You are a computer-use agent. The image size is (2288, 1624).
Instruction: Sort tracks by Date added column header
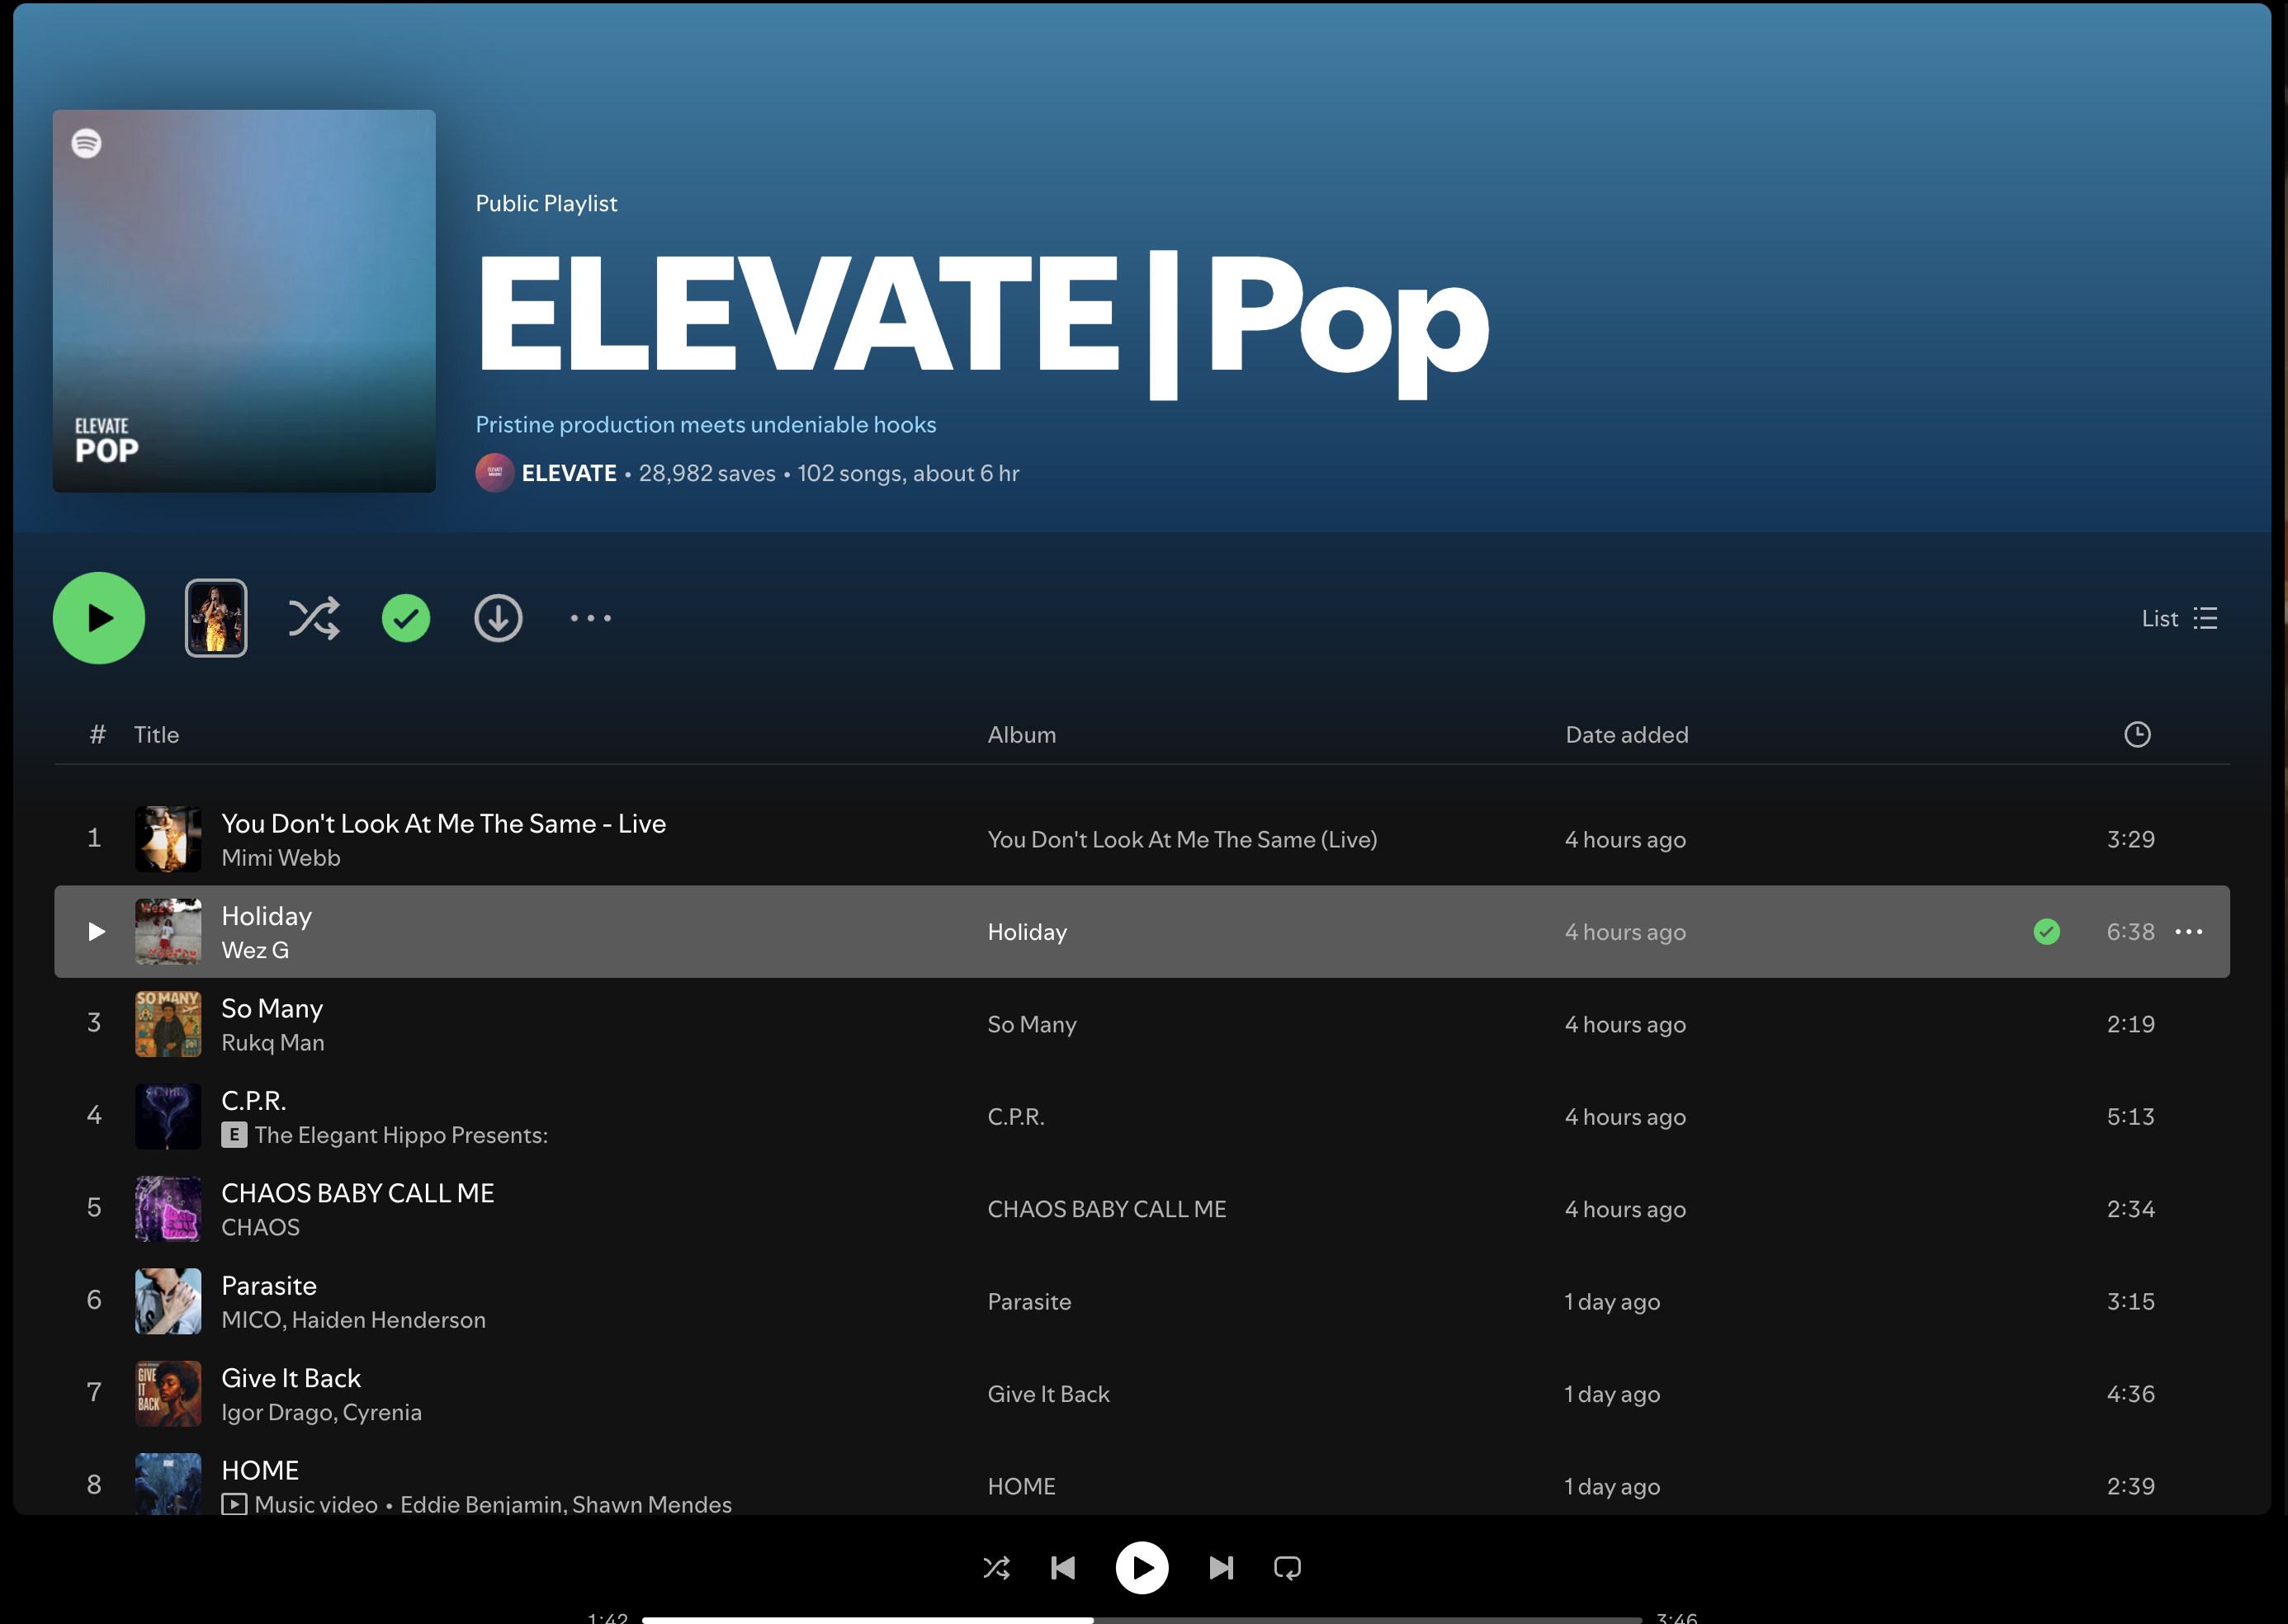(x=1626, y=734)
